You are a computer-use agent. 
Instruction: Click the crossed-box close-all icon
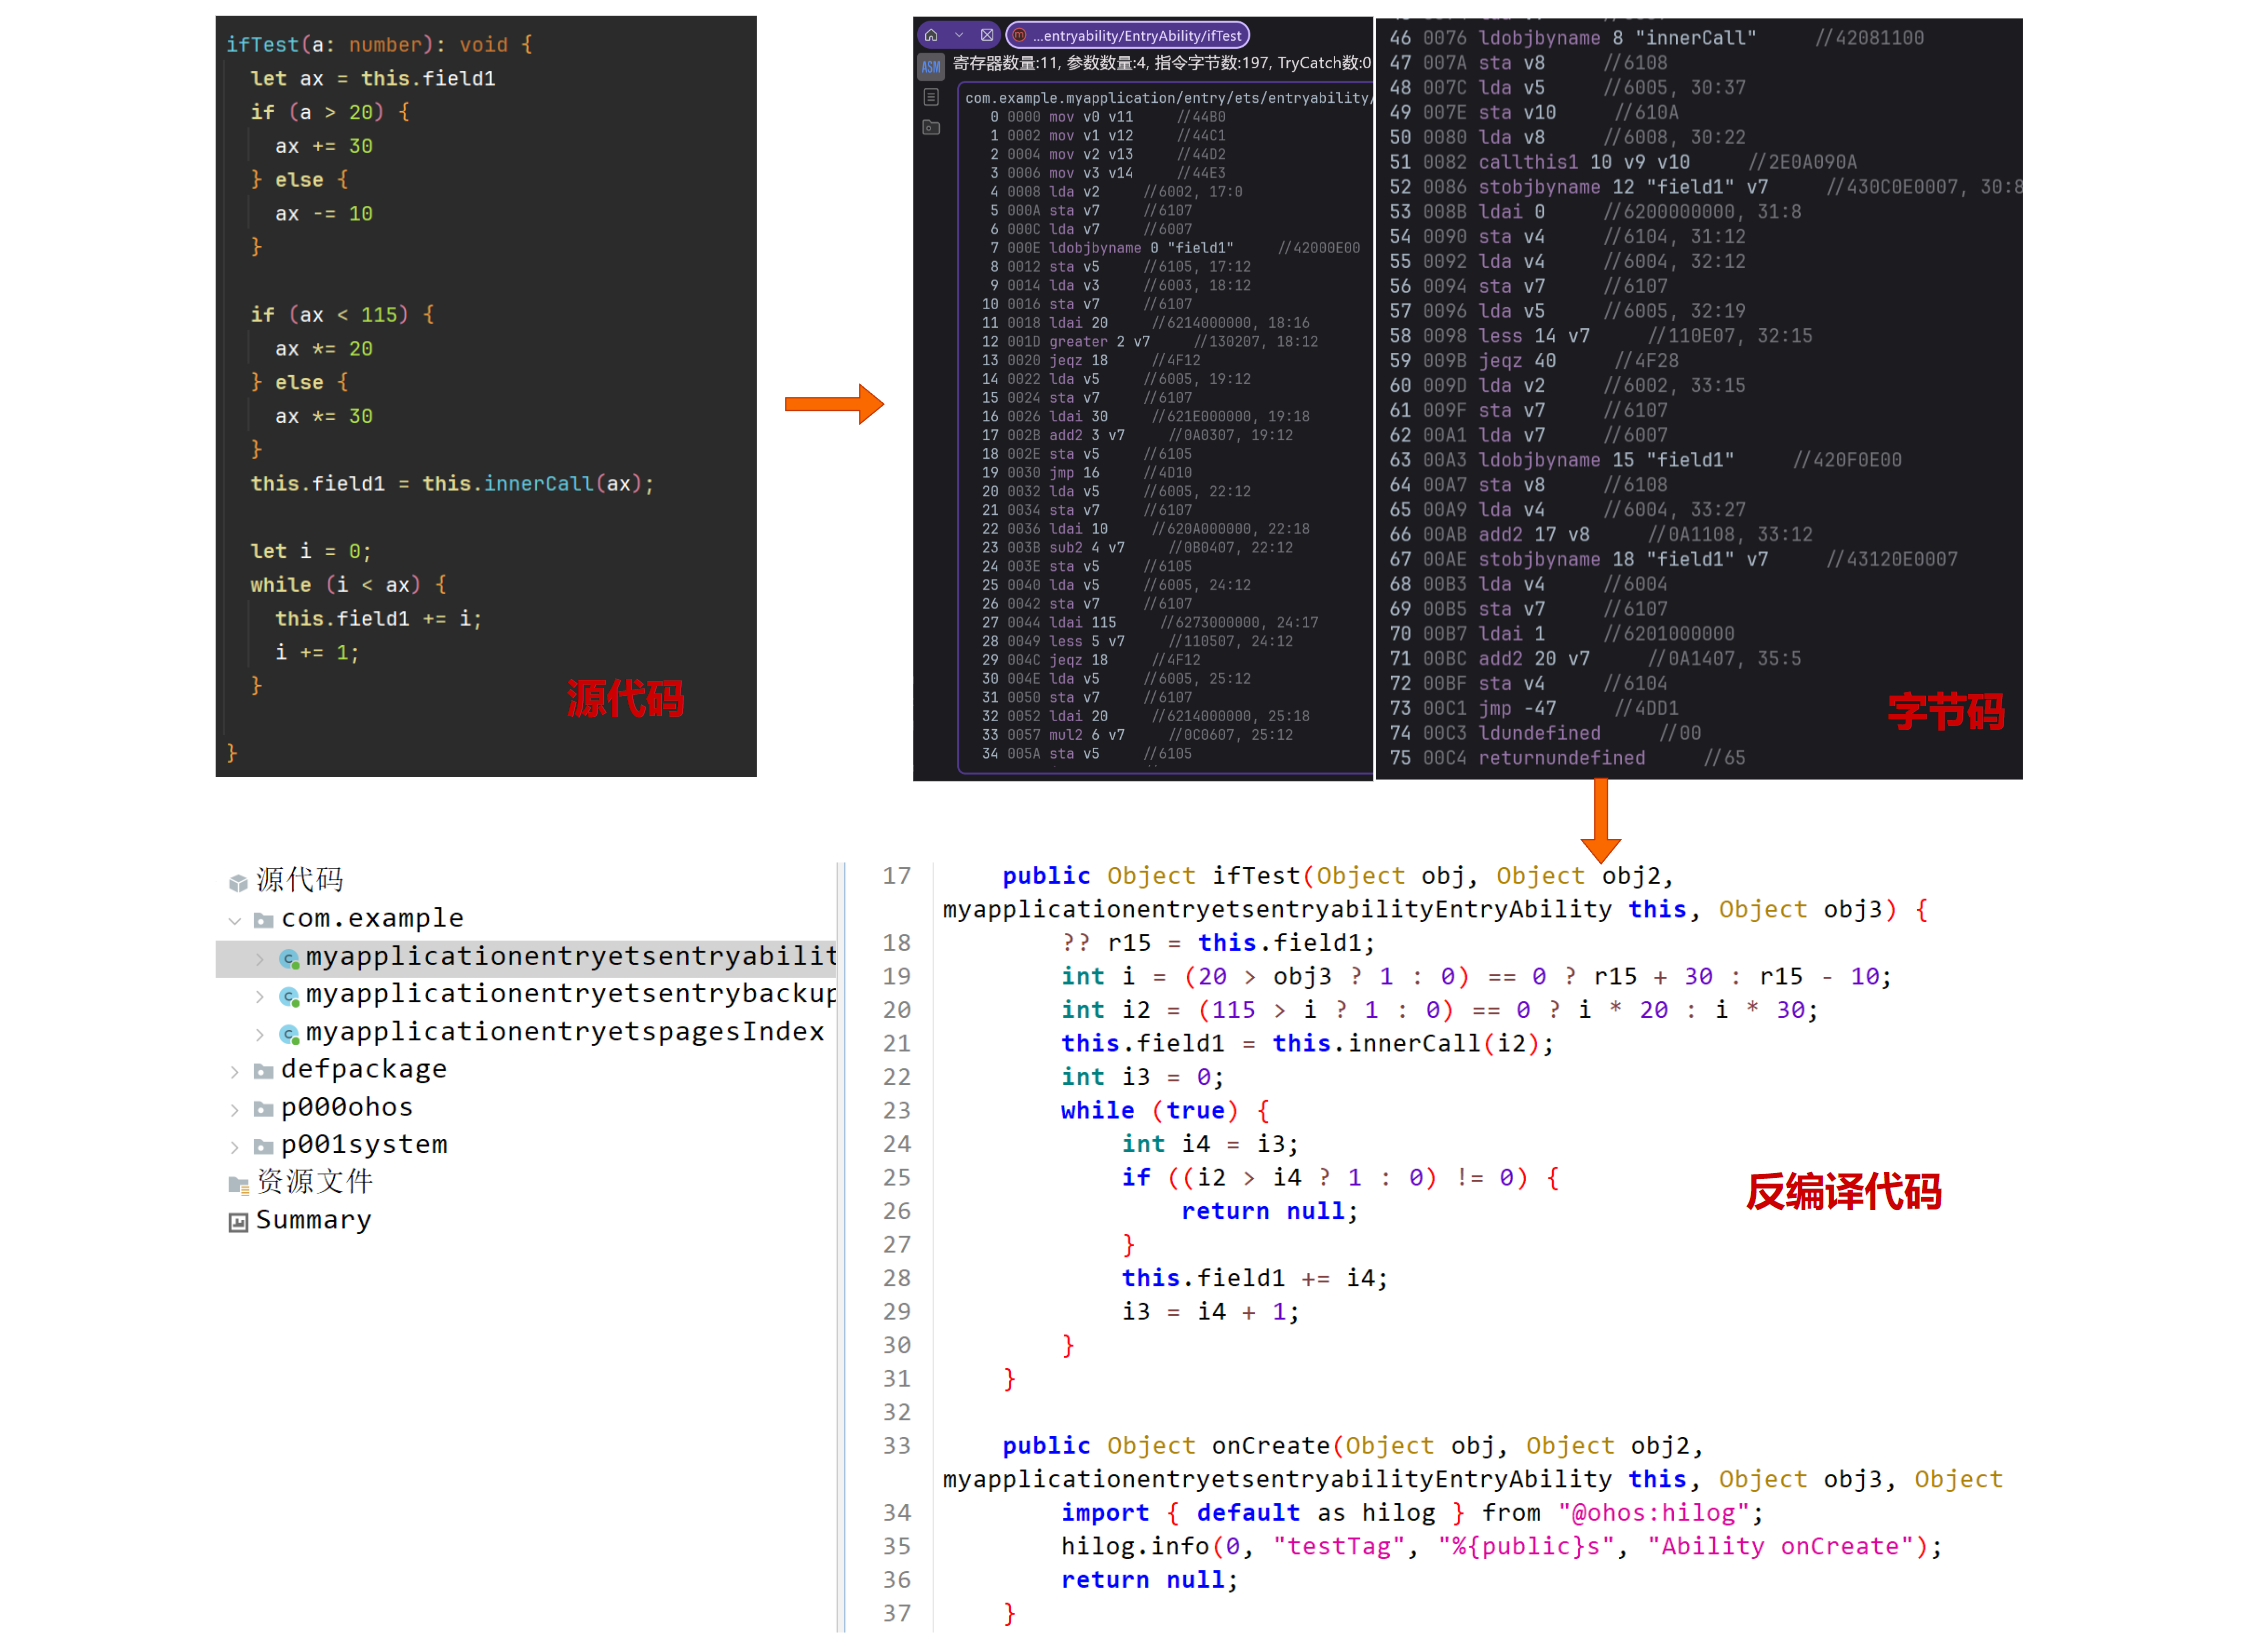[x=987, y=35]
